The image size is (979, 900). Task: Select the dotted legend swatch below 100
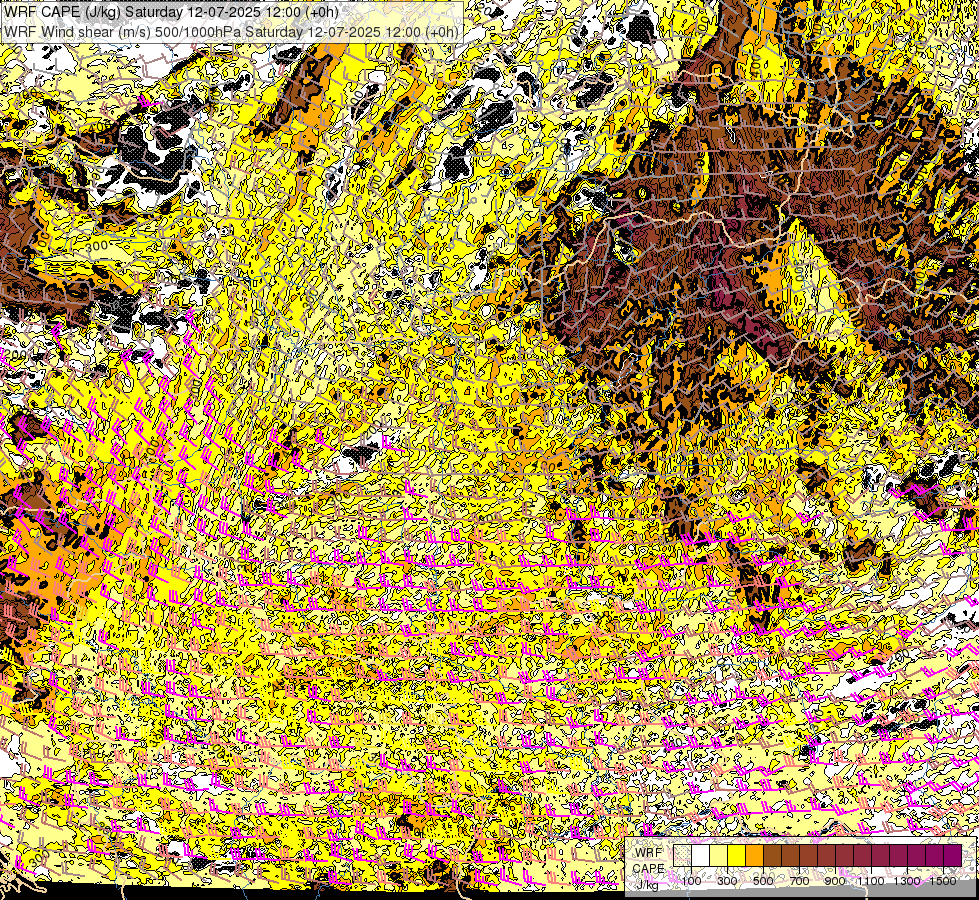(x=682, y=855)
